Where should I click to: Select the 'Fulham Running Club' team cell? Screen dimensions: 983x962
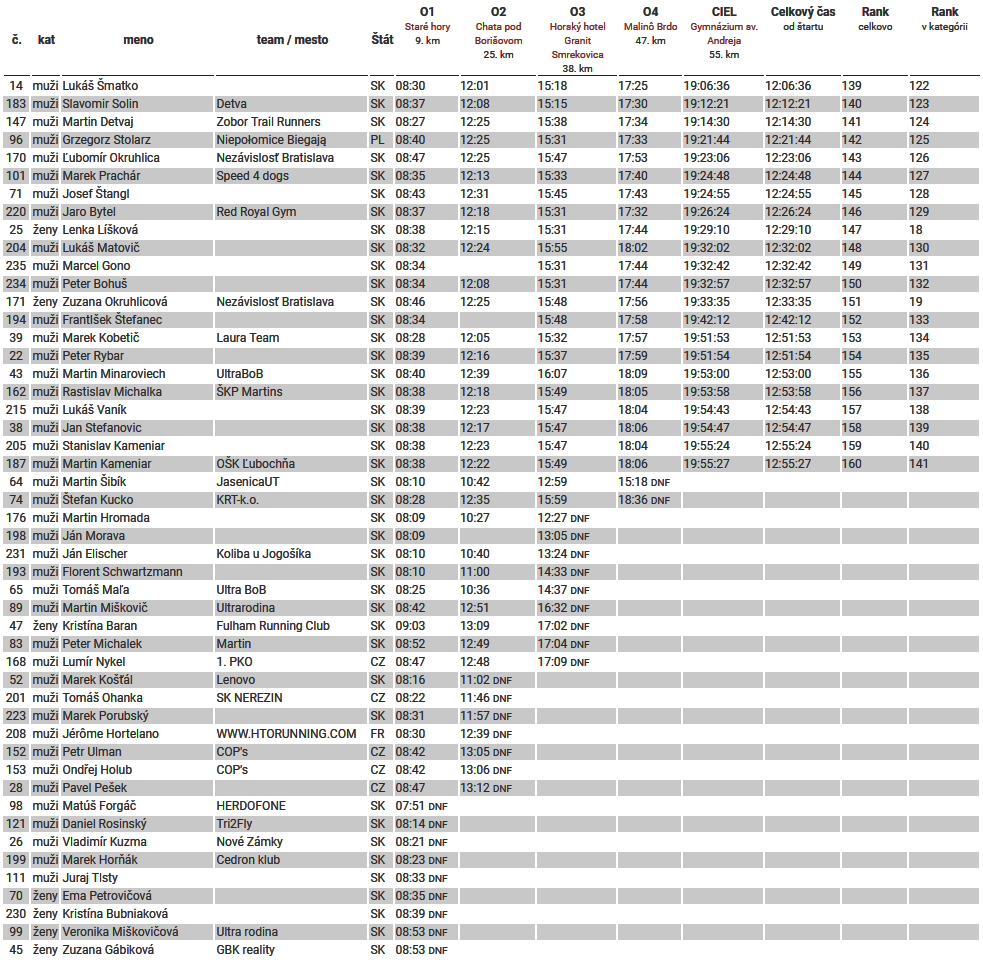pyautogui.click(x=273, y=626)
